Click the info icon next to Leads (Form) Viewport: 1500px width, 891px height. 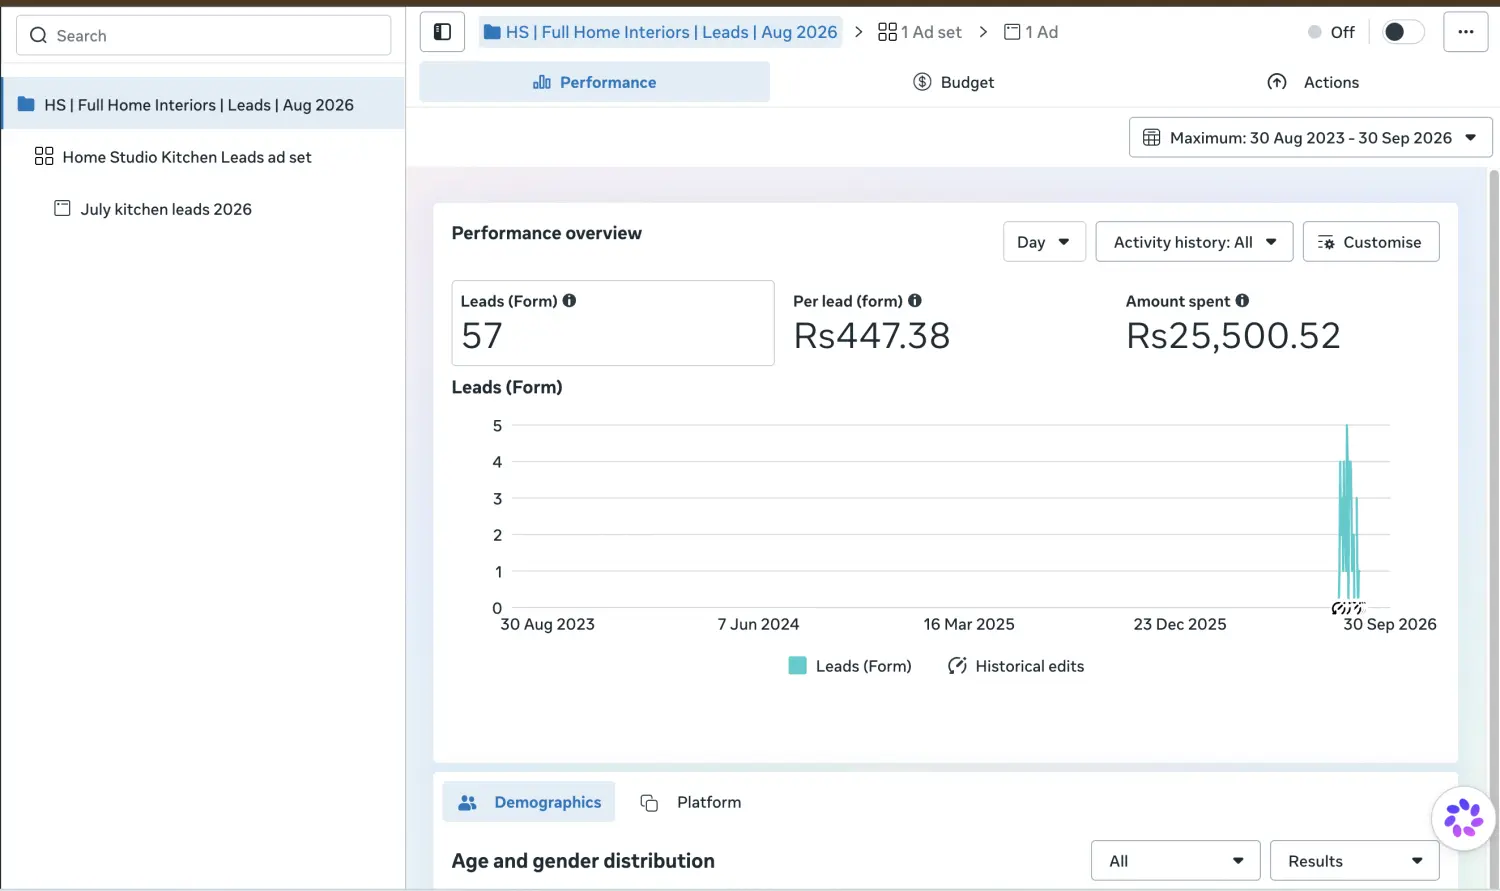569,300
